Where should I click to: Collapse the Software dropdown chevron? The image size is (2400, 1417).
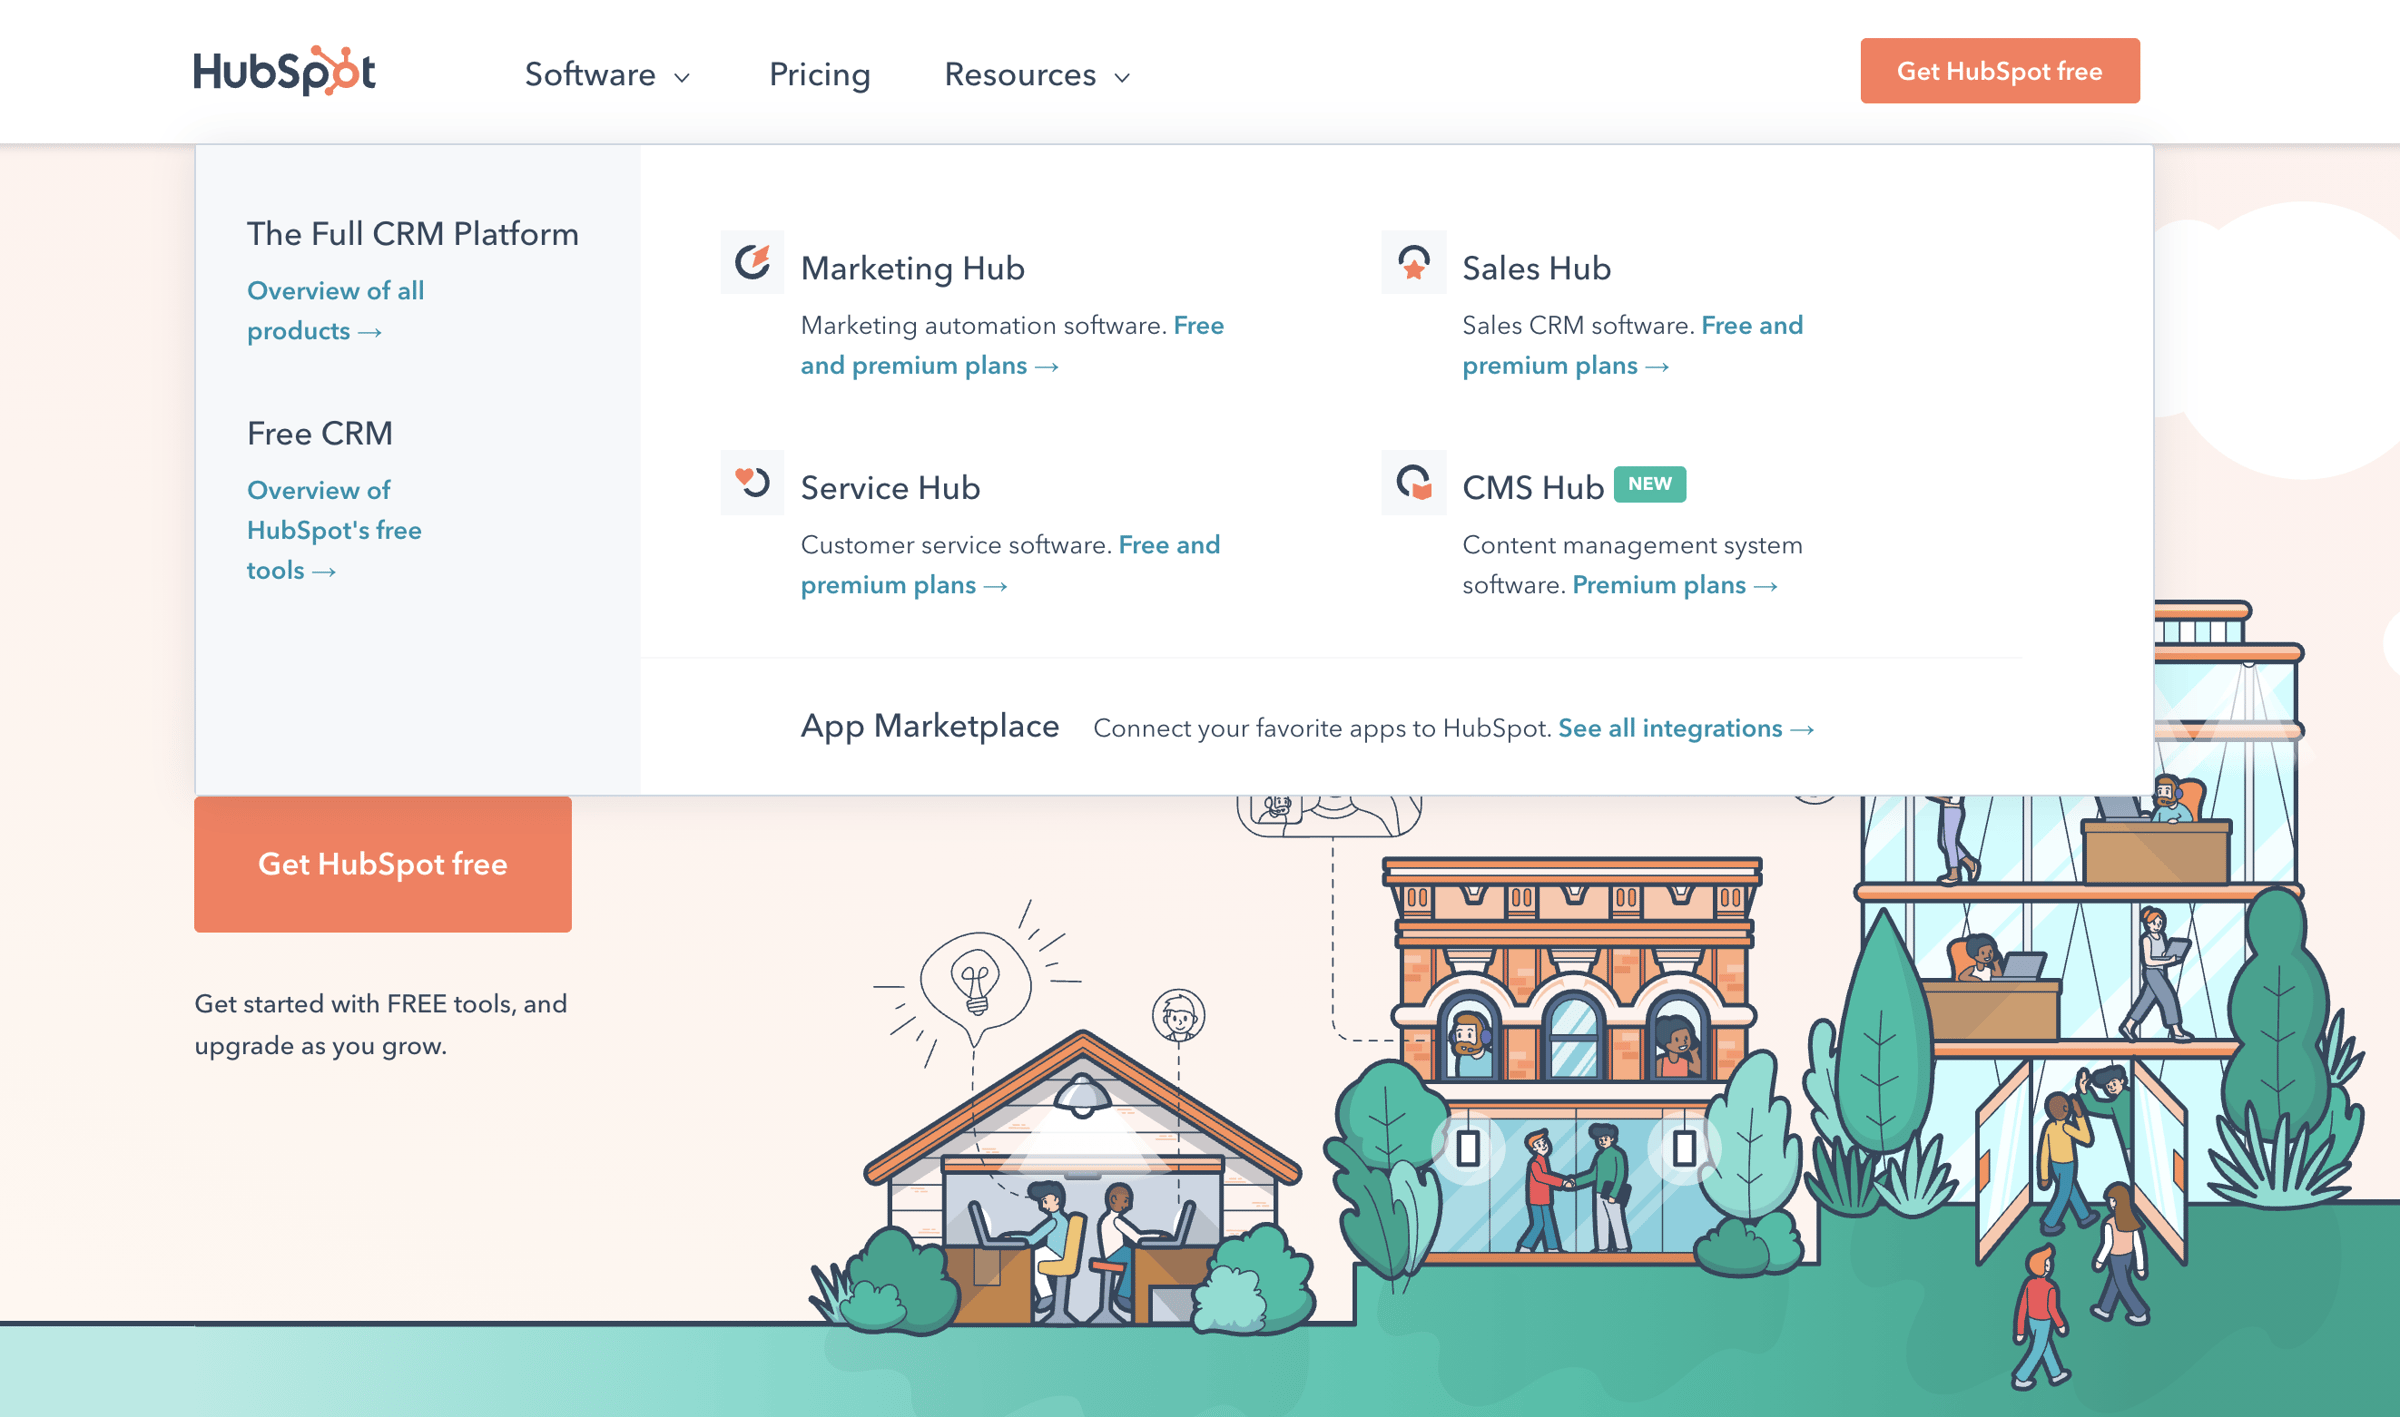point(683,77)
